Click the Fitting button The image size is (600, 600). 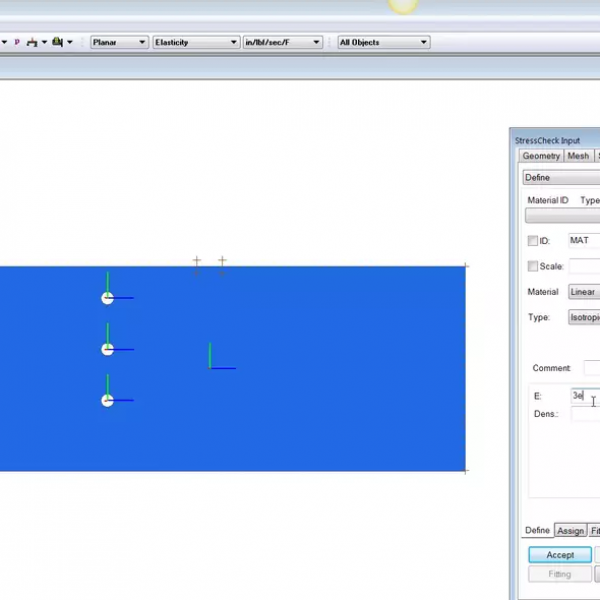(559, 574)
